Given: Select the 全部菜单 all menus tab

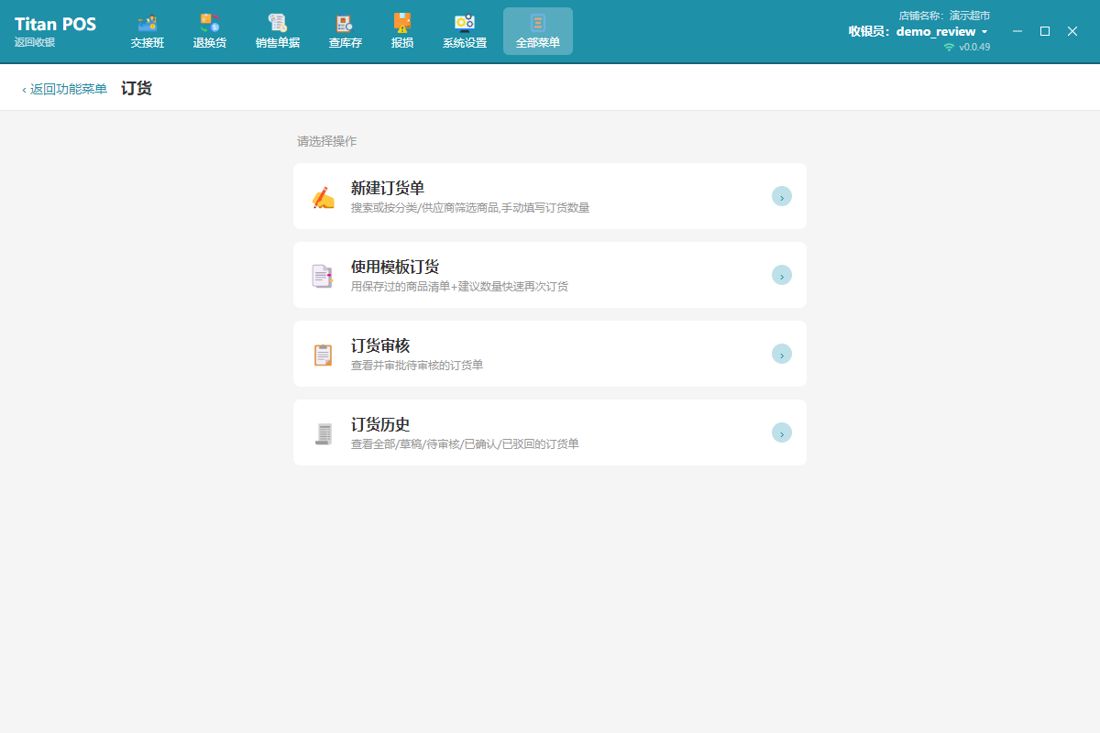Looking at the screenshot, I should pos(538,32).
